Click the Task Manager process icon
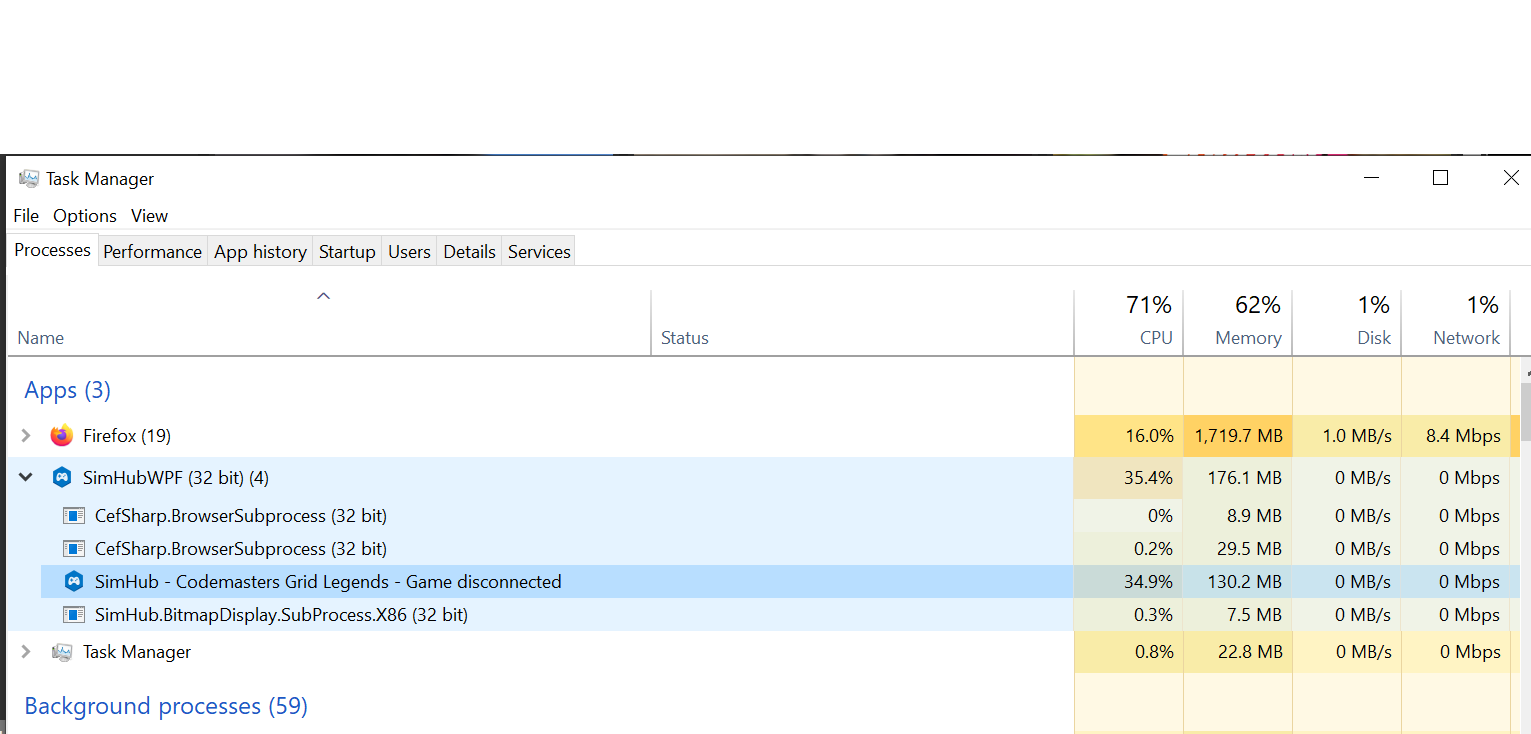This screenshot has height=734, width=1531. coord(62,651)
